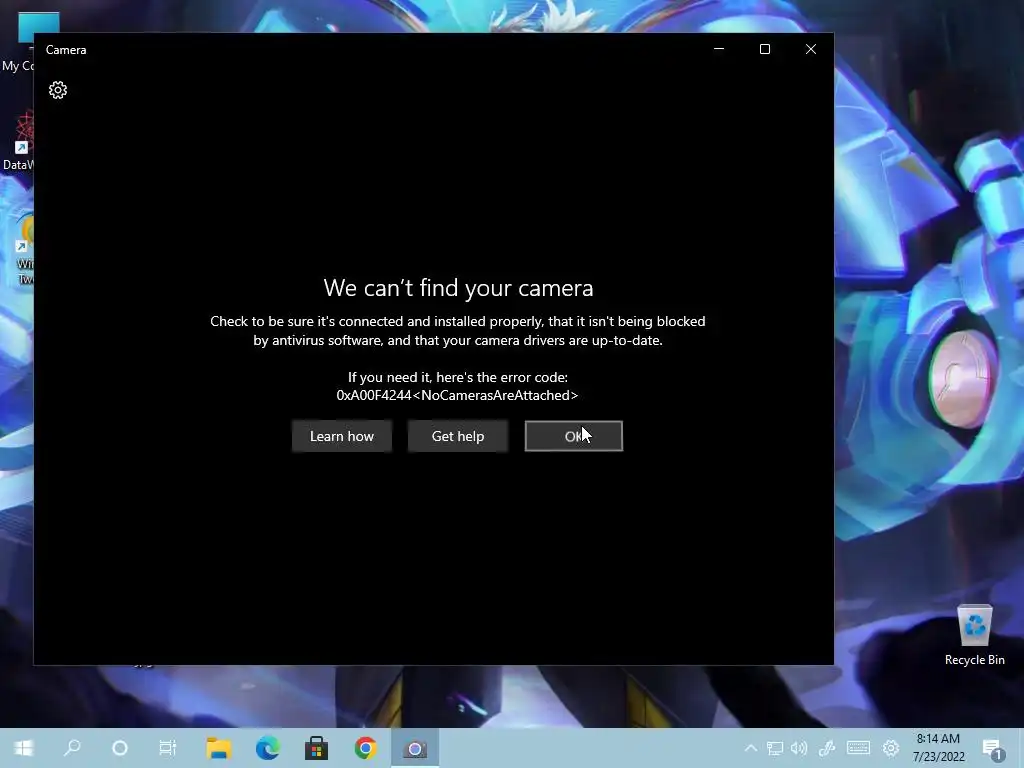Dismiss the error with OK
This screenshot has height=768, width=1024.
click(574, 436)
